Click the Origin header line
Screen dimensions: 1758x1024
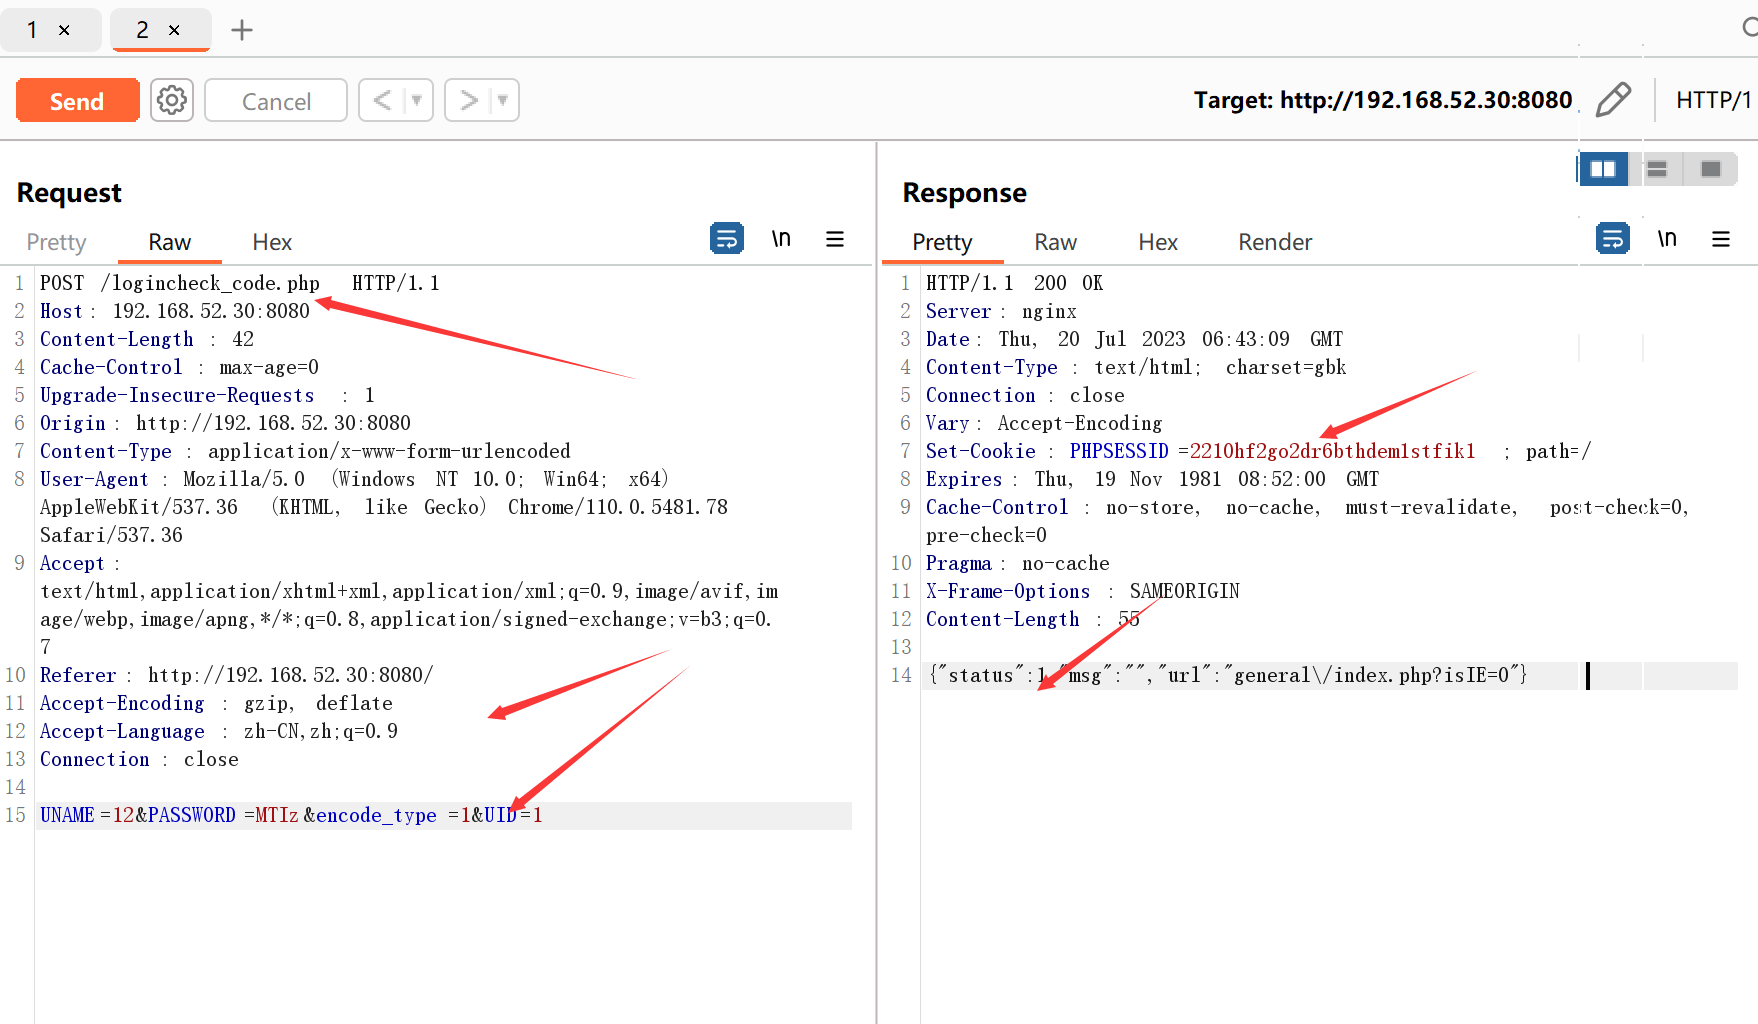point(225,423)
